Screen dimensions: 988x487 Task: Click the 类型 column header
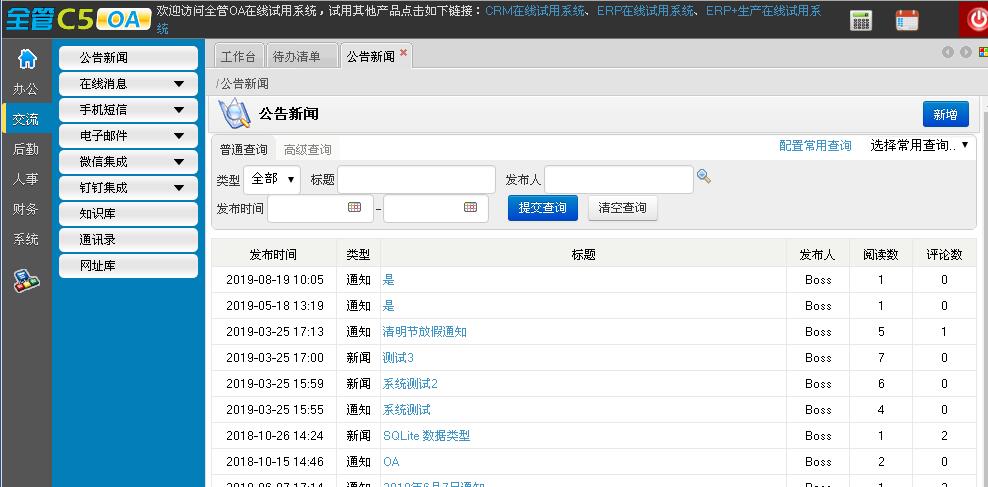point(359,255)
